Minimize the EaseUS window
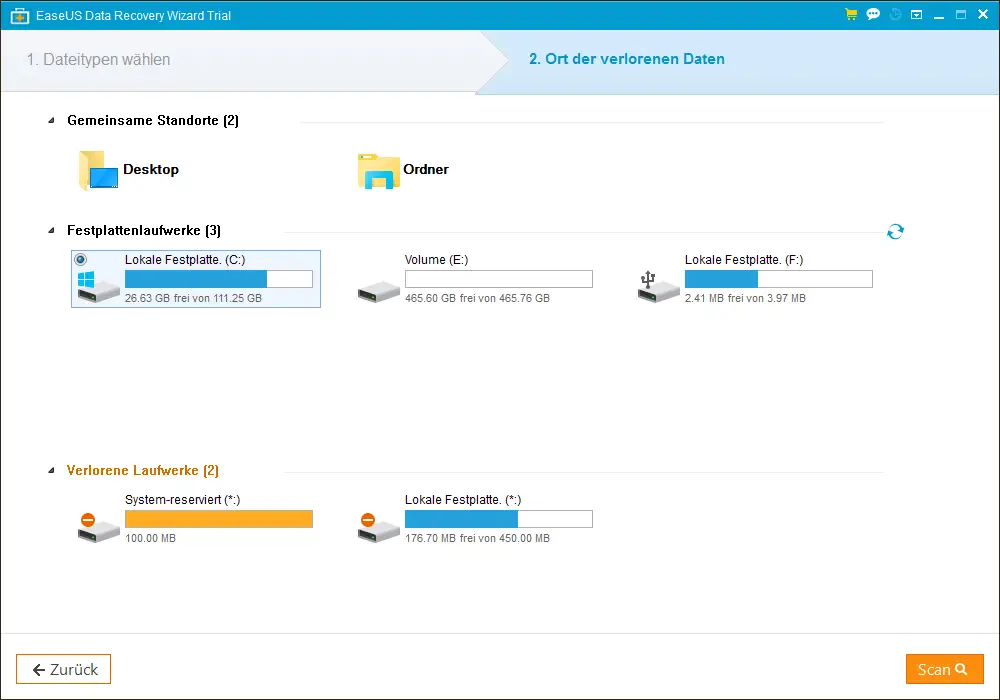The width and height of the screenshot is (1000, 700). pos(939,15)
